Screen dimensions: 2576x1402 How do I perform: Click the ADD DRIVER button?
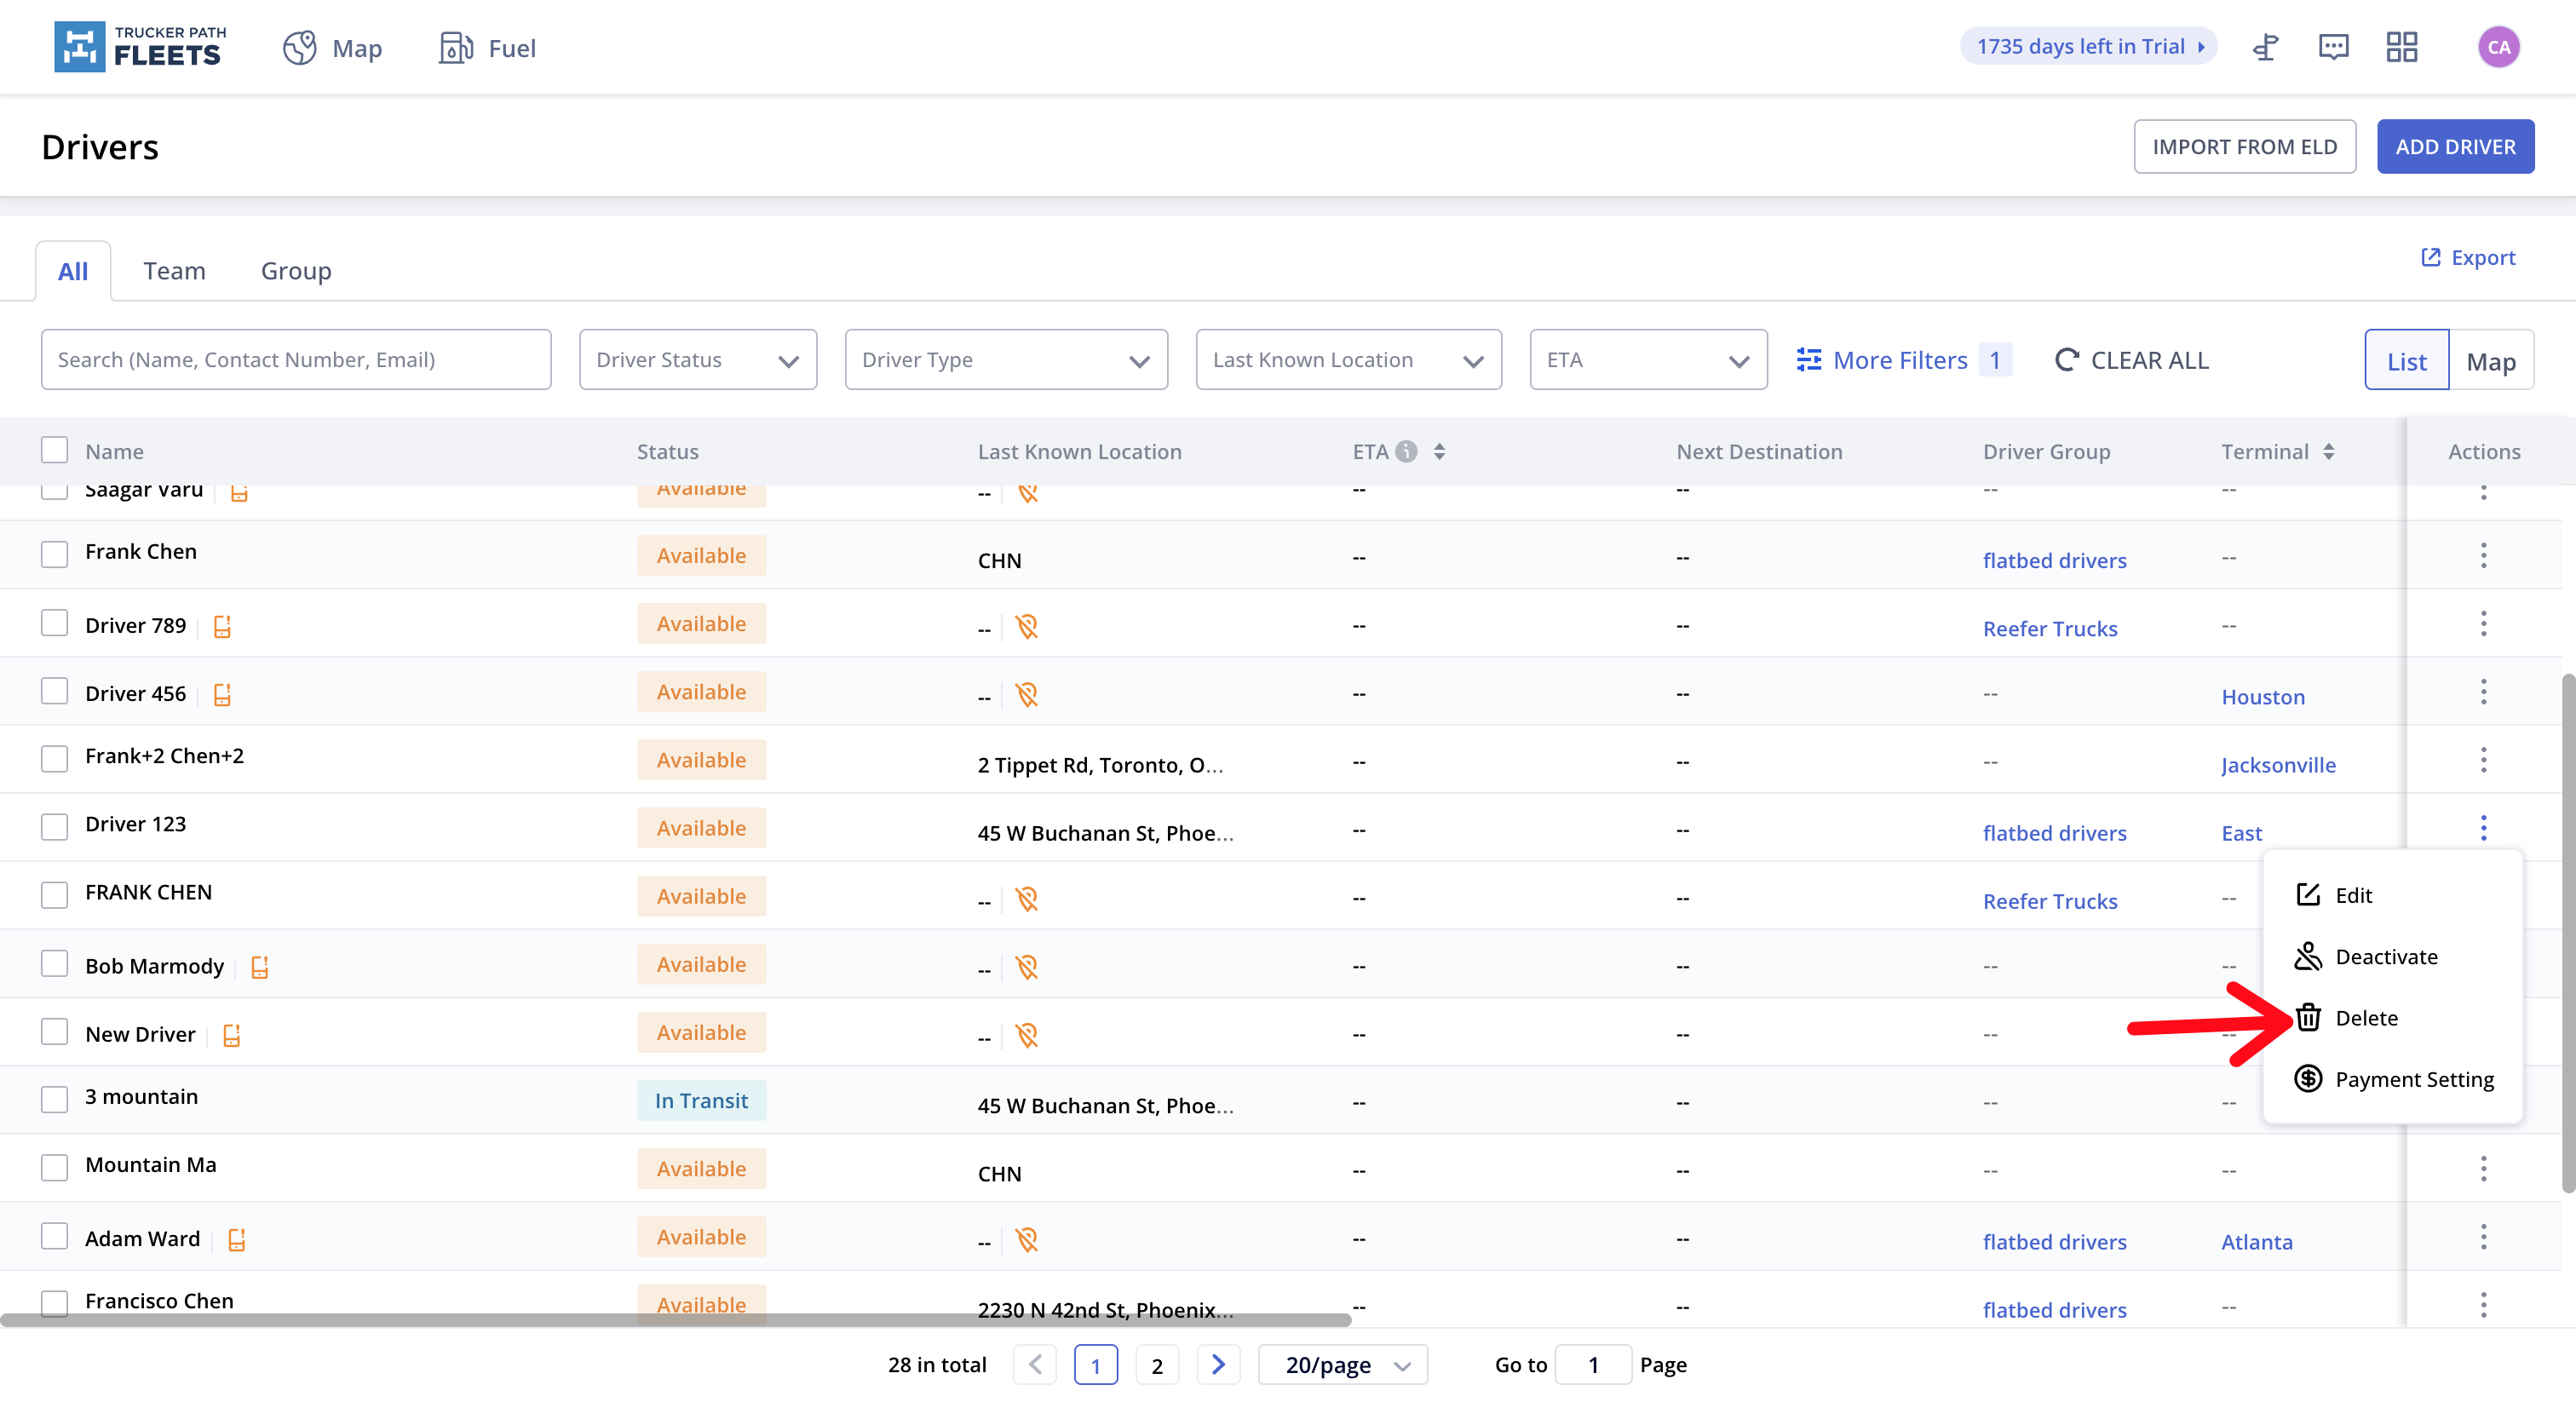click(x=2454, y=147)
